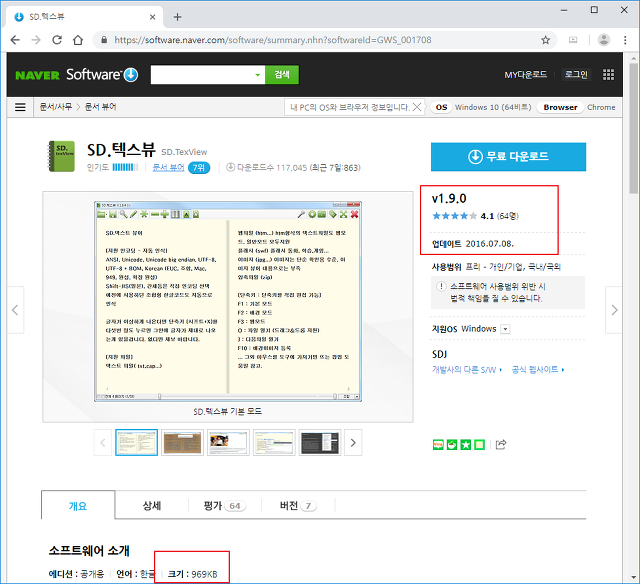Image resolution: width=640 pixels, height=584 pixels.
Task: Go to next software with right arrow
Action: coord(614,310)
